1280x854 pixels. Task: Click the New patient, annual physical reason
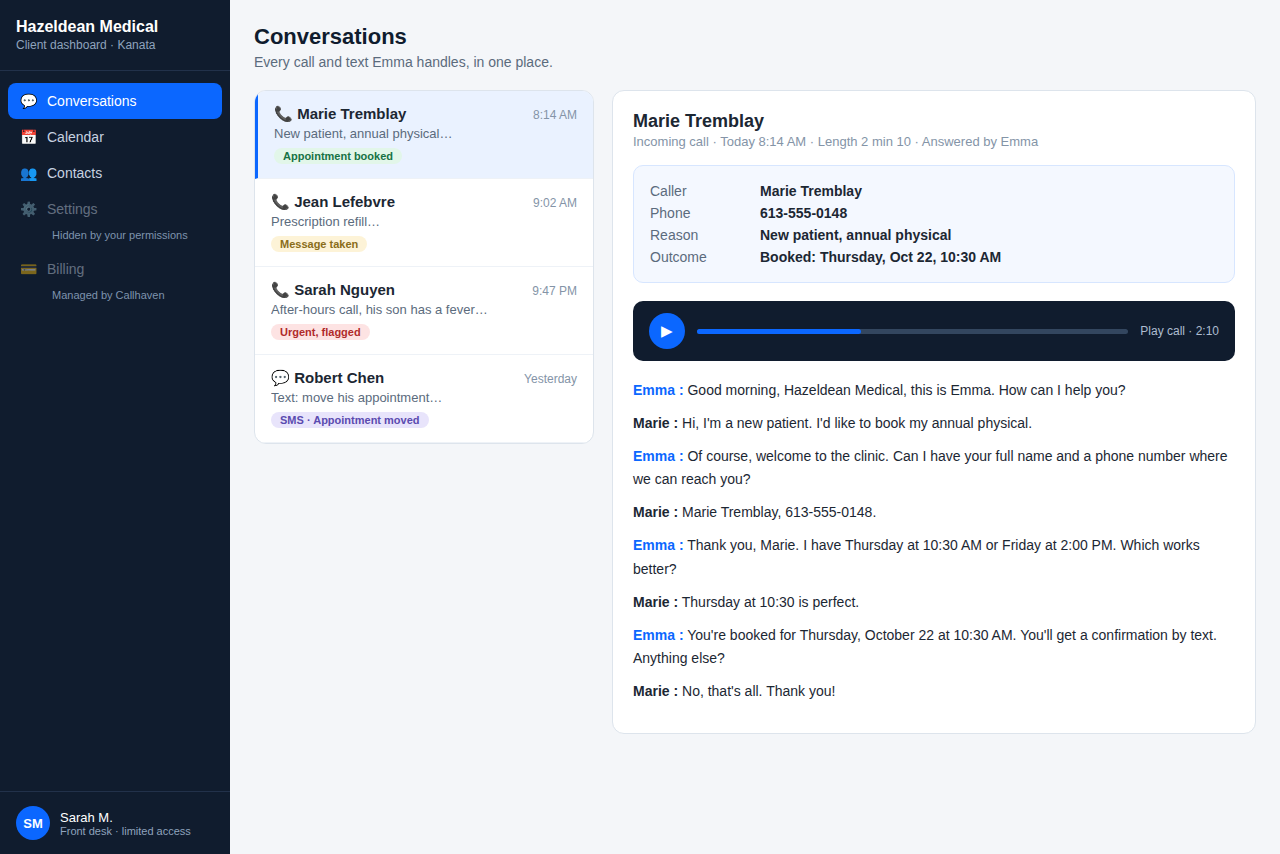click(x=855, y=235)
